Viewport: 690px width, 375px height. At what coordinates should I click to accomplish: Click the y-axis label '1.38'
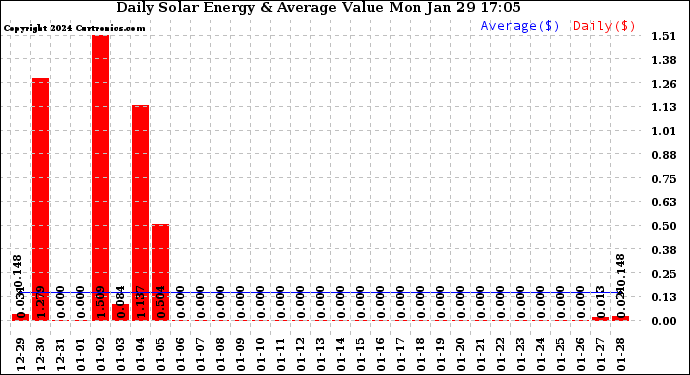(664, 60)
